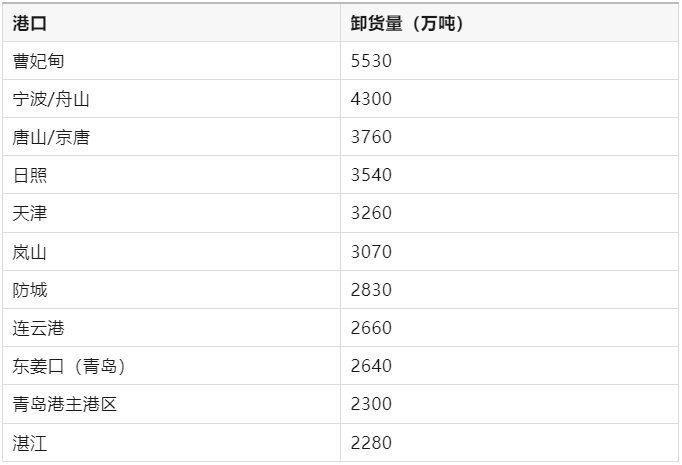682x465 pixels.
Task: Click the value 2830 cell
Action: pyautogui.click(x=509, y=290)
